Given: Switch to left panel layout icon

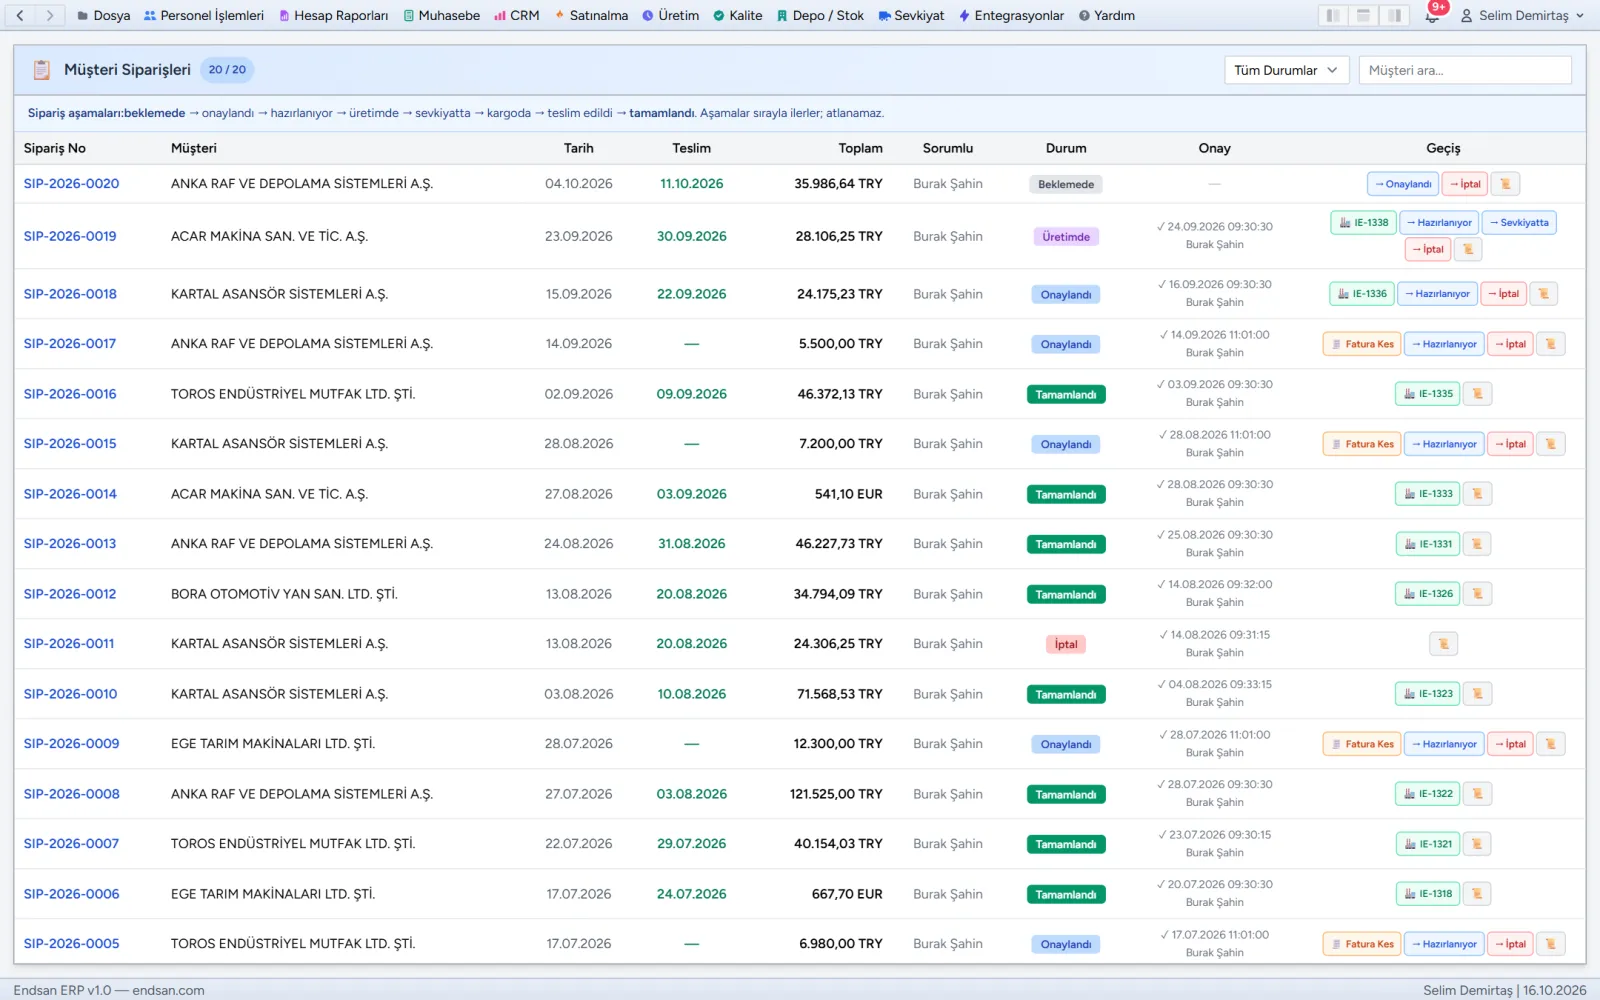Looking at the screenshot, I should (1332, 15).
